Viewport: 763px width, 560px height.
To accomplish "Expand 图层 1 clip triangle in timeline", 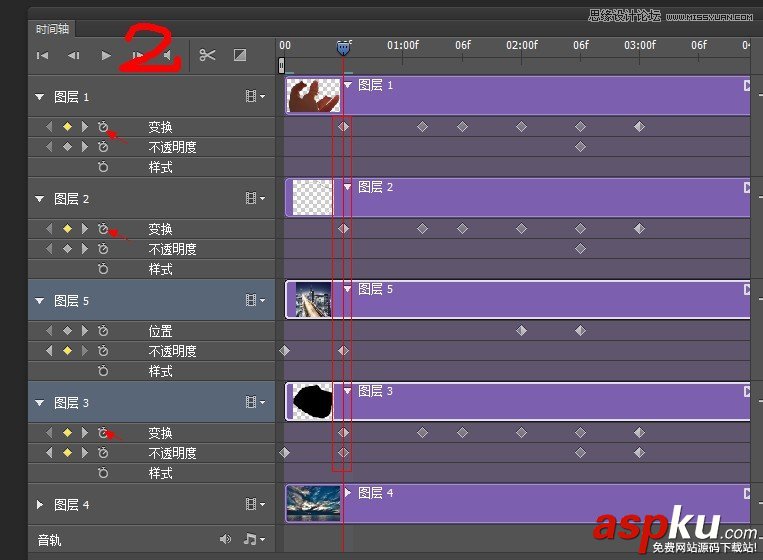I will [x=347, y=85].
